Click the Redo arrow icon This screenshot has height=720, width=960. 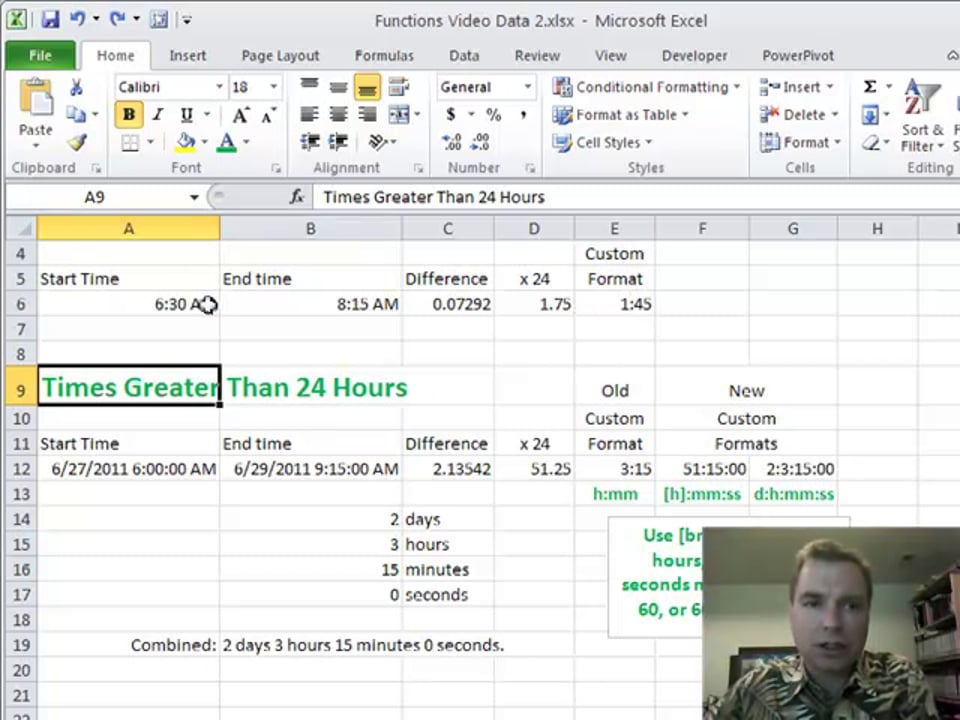coord(118,19)
